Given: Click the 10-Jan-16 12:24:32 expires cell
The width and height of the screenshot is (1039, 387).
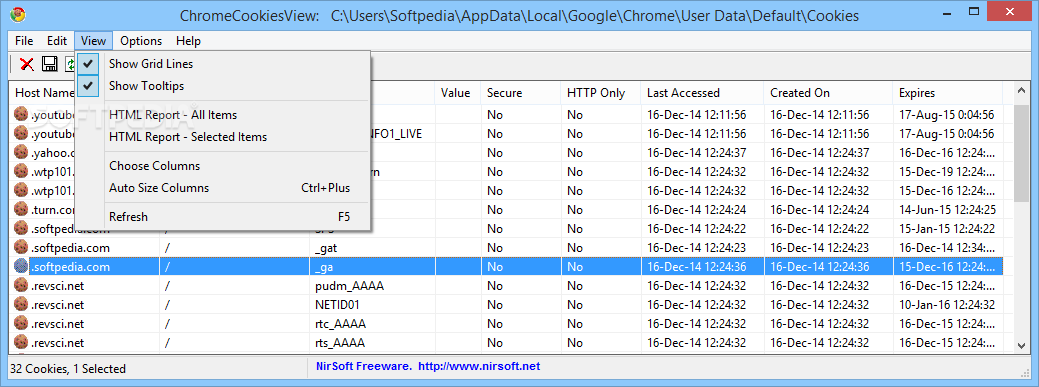Looking at the screenshot, I should tap(947, 305).
